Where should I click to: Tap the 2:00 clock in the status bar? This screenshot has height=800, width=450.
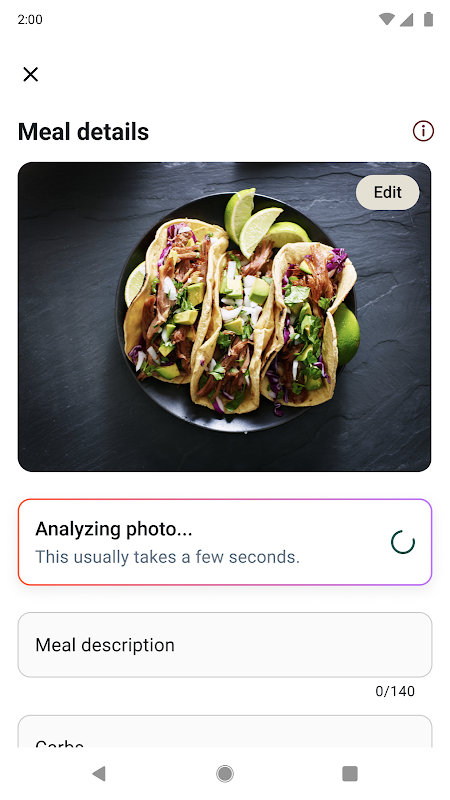click(30, 19)
